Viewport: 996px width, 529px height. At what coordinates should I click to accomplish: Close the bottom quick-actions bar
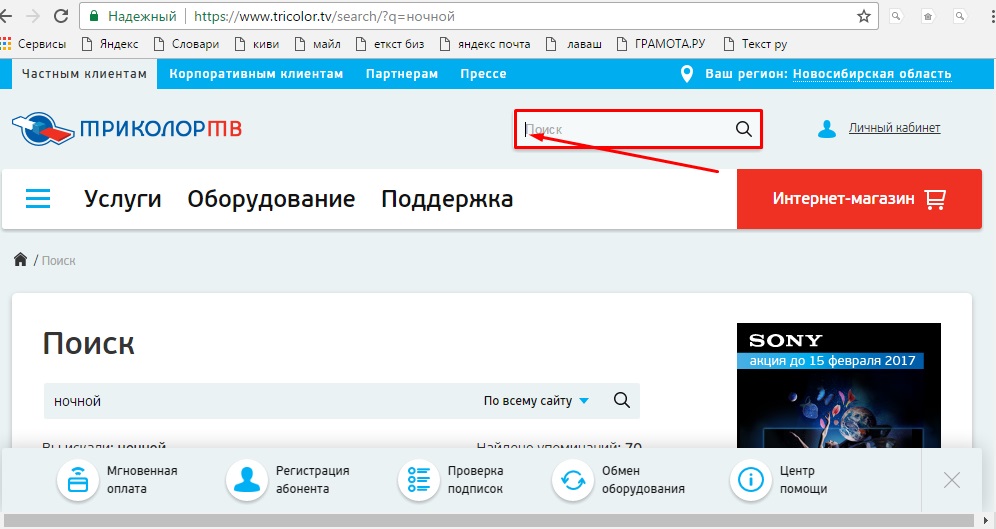click(x=951, y=480)
